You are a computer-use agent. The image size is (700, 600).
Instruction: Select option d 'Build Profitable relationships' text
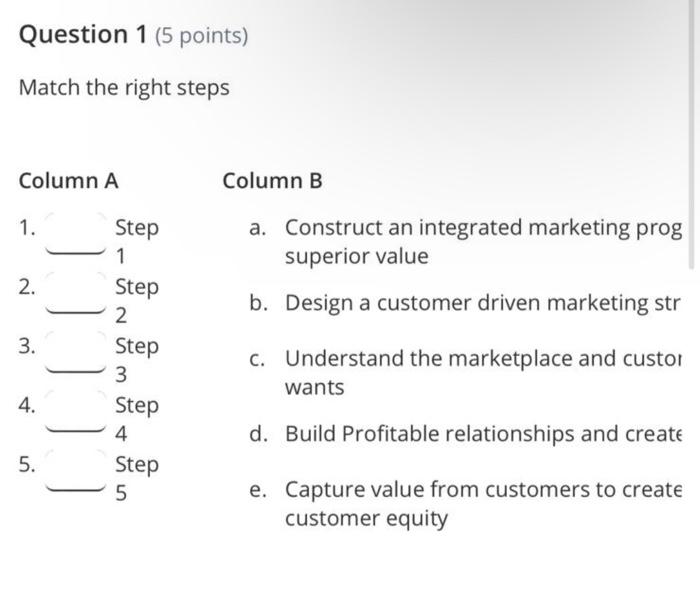(483, 434)
